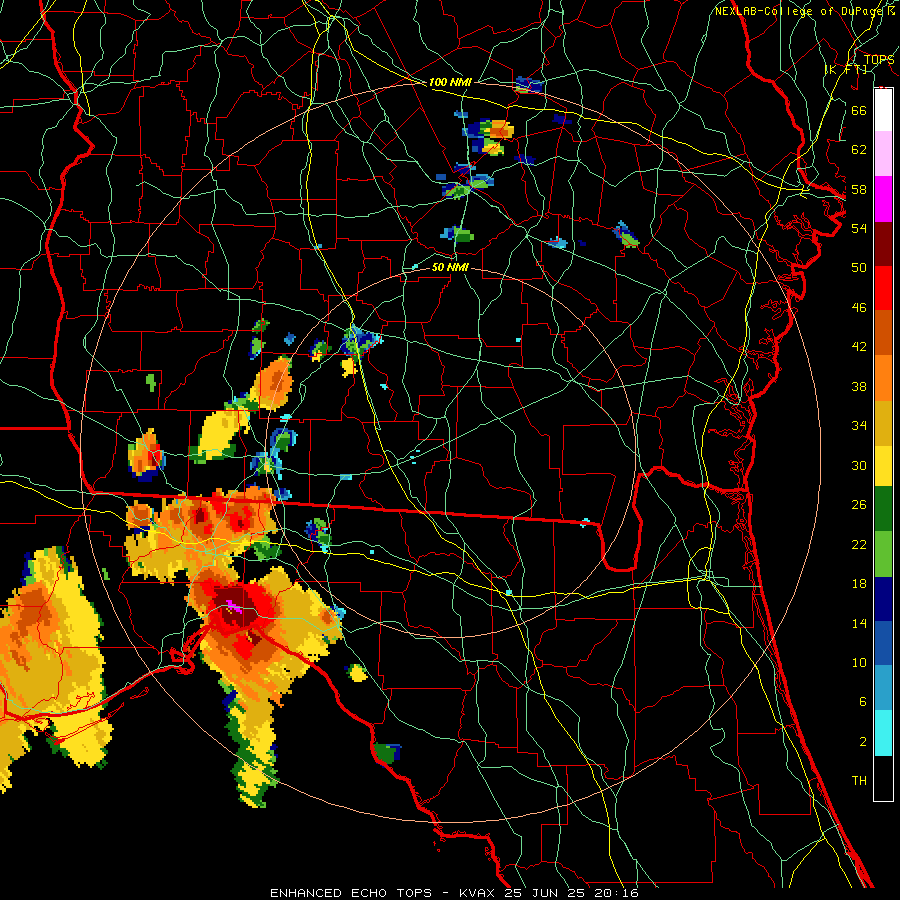Screen dimensions: 900x900
Task: Click the navy blue 14-18 legend block
Action: coord(883,599)
